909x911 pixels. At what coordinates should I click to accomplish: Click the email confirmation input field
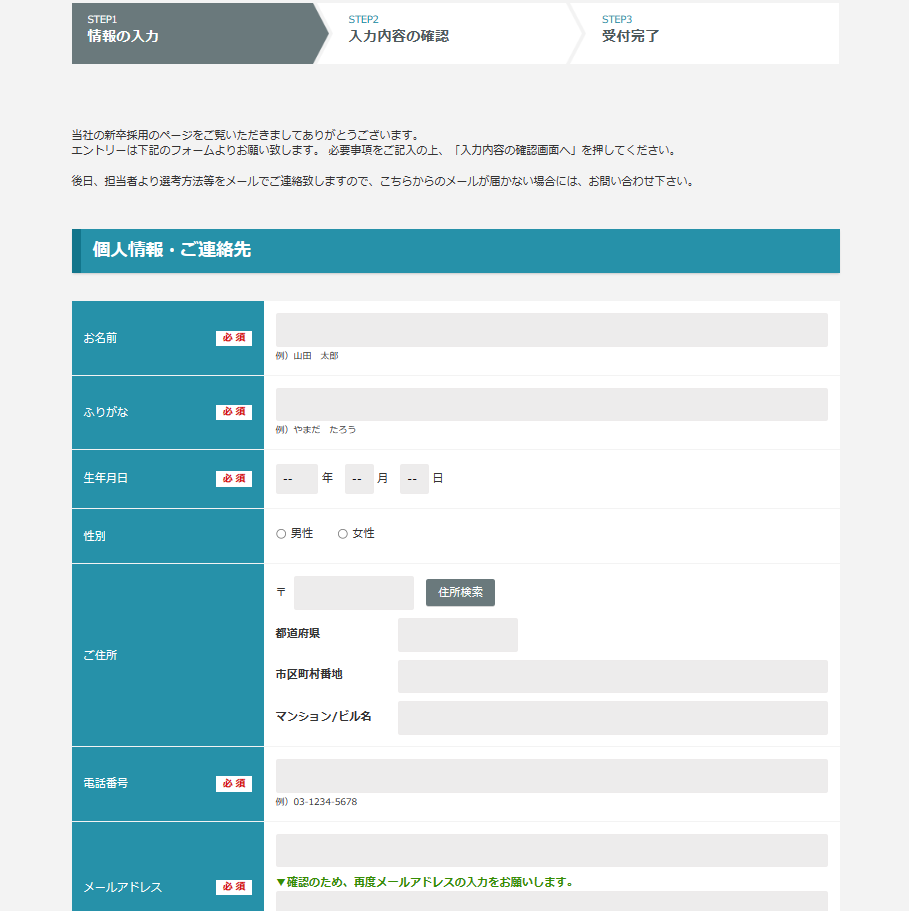[x=551, y=900]
